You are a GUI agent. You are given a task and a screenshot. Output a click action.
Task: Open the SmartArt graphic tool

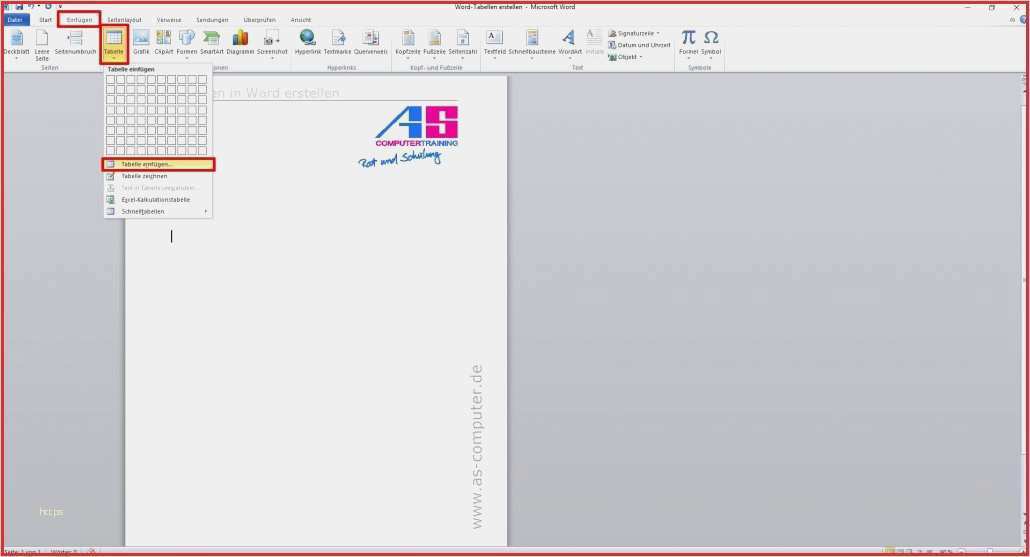point(211,41)
